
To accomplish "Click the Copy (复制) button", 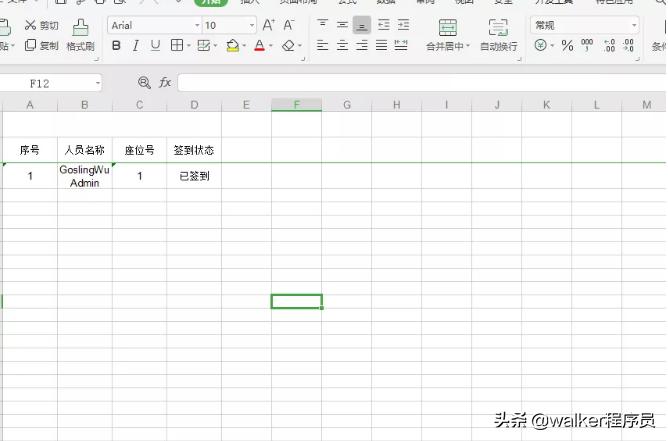I will coord(41,45).
